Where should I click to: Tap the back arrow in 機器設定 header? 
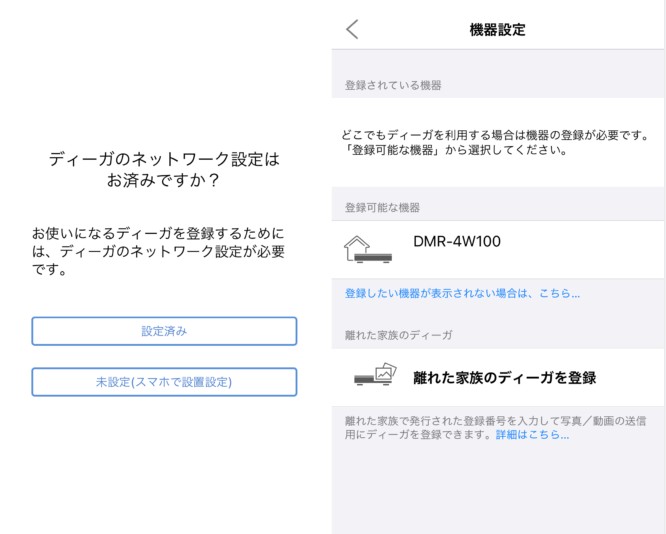[352, 30]
